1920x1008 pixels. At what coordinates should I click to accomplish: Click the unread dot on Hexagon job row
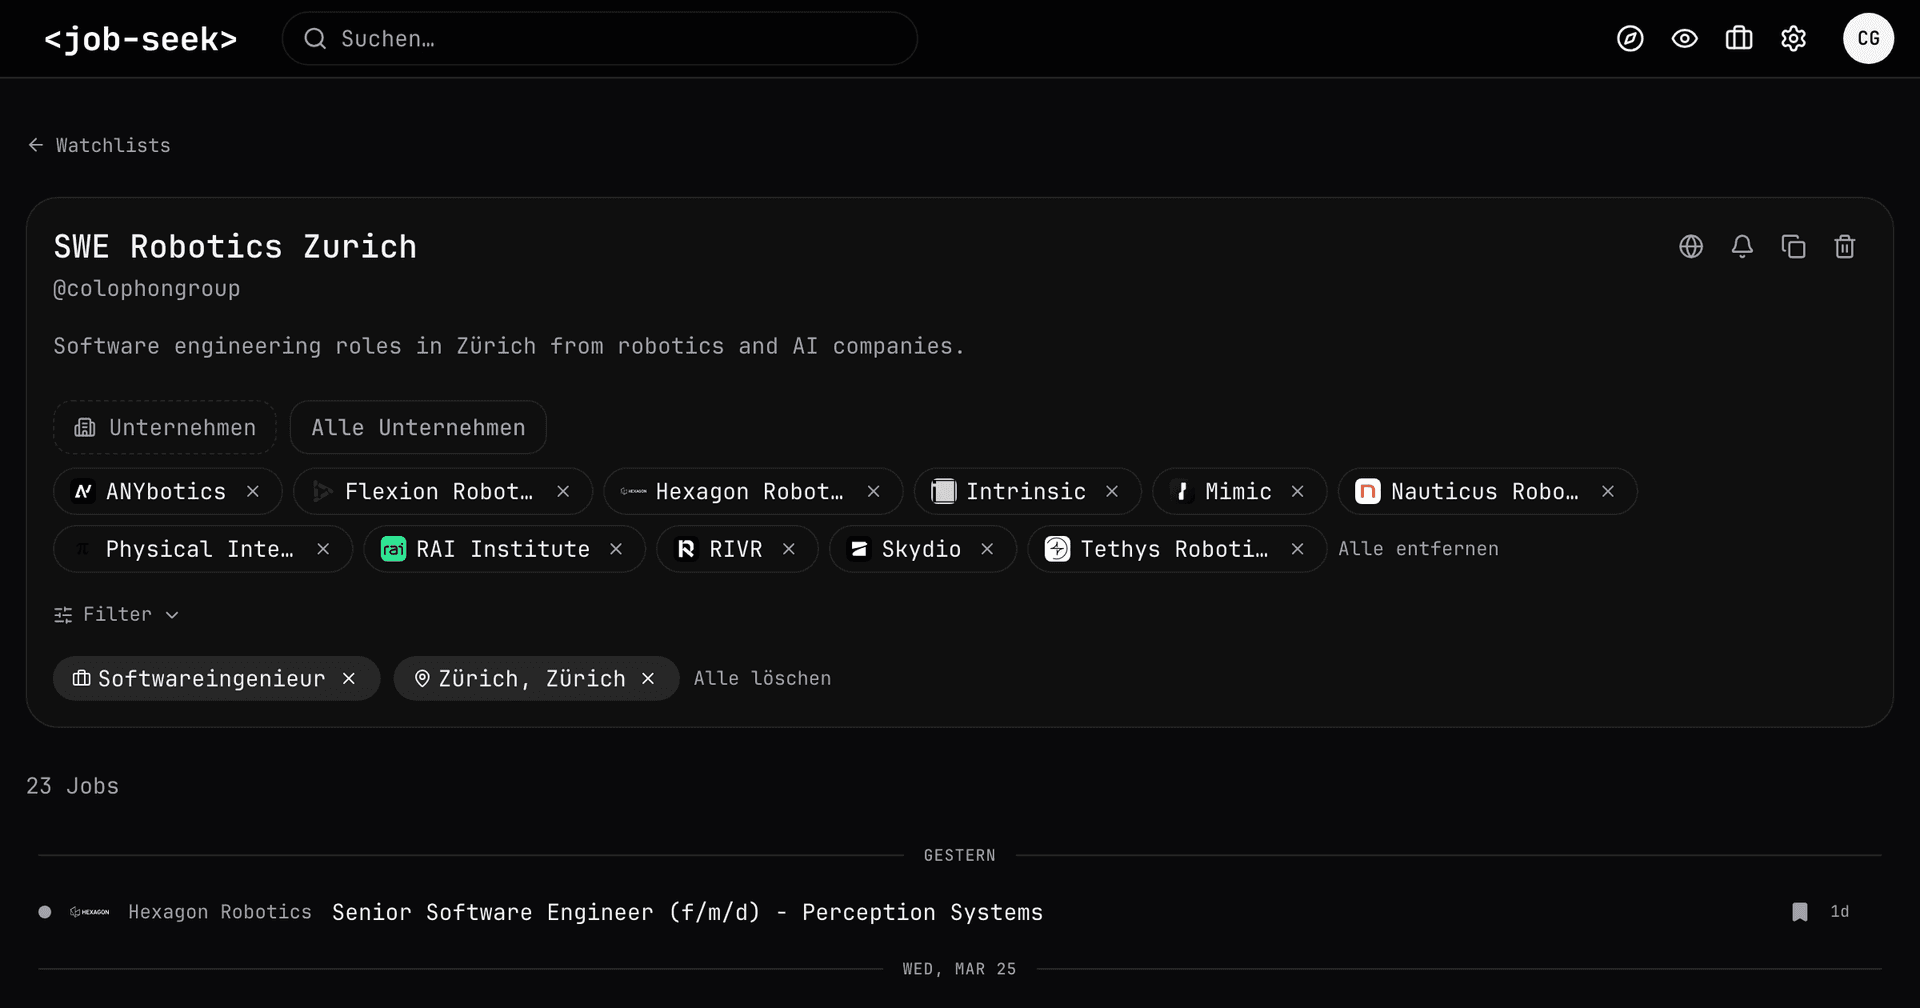(x=45, y=912)
